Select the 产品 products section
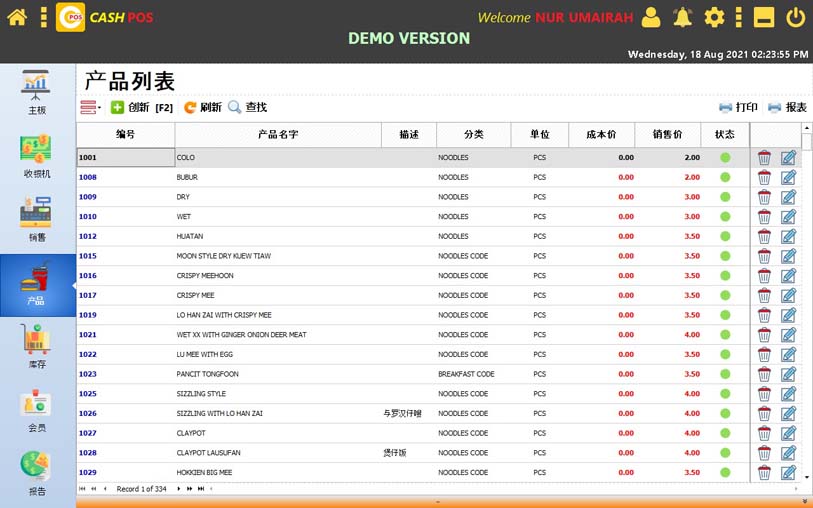This screenshot has width=813, height=508. 37,285
